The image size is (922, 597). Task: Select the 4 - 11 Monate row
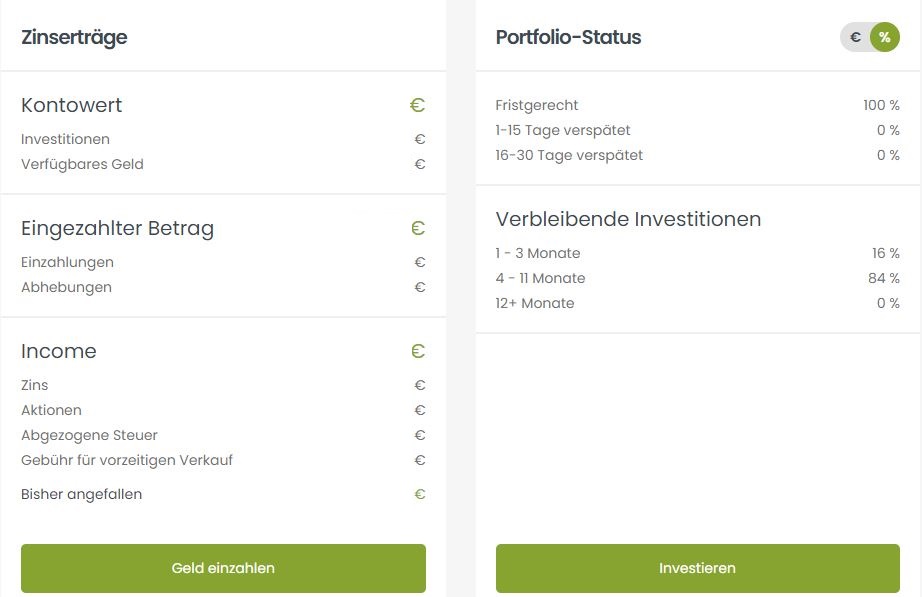(x=697, y=278)
